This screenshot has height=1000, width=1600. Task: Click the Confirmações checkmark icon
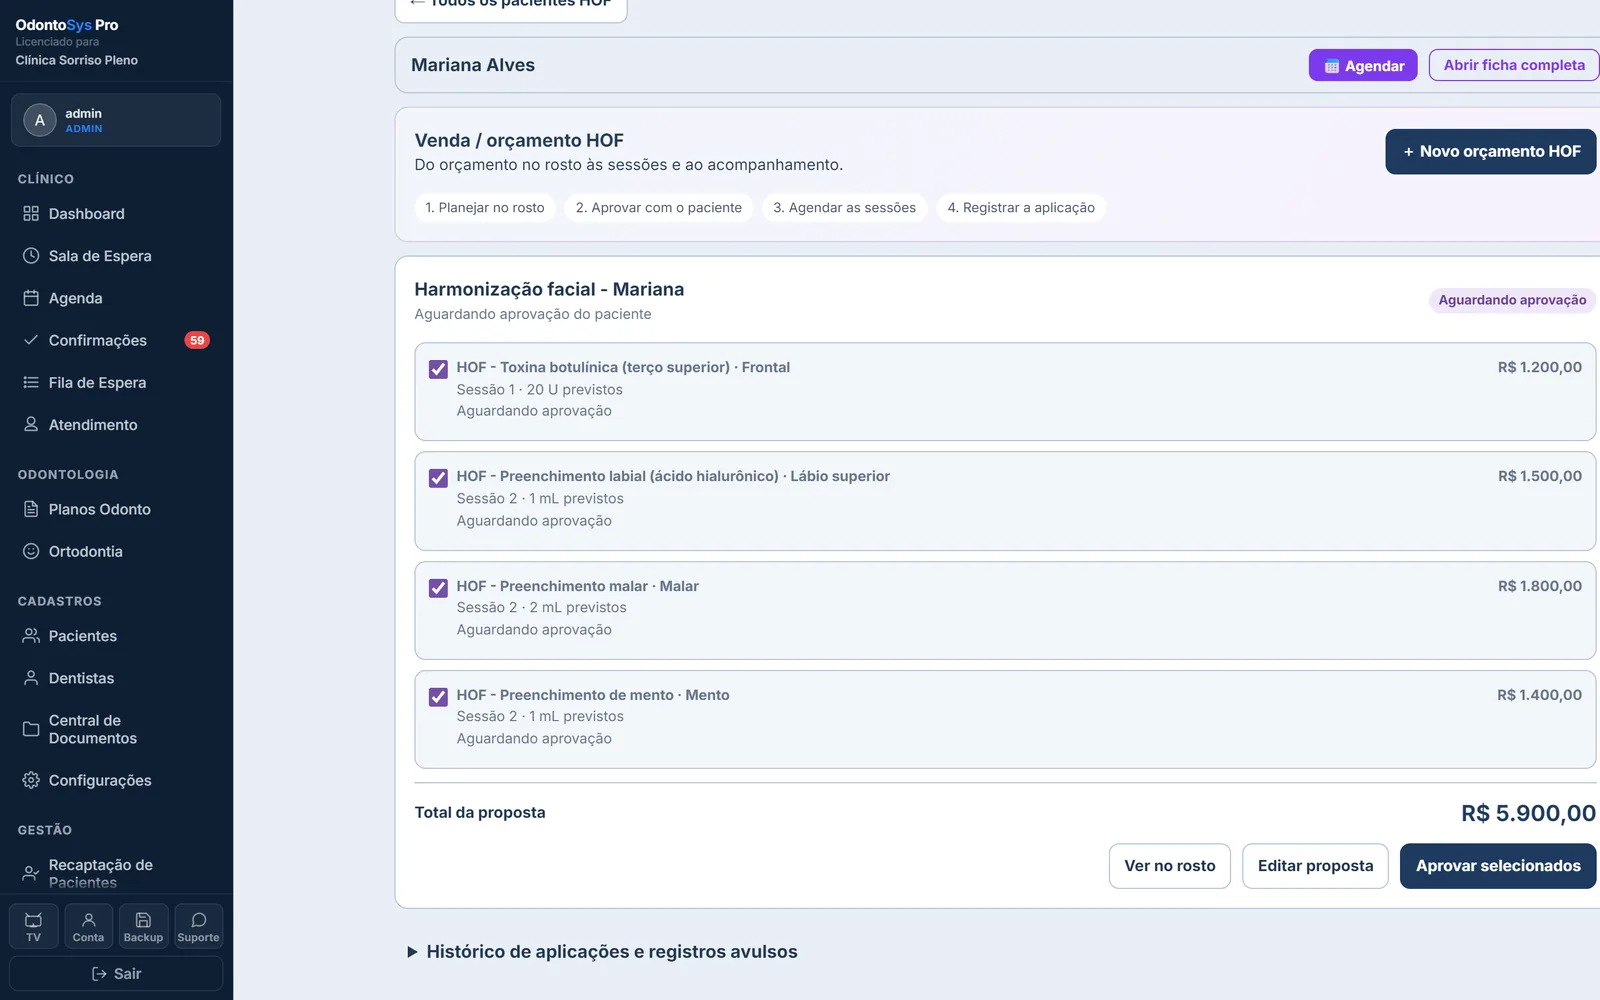point(31,340)
